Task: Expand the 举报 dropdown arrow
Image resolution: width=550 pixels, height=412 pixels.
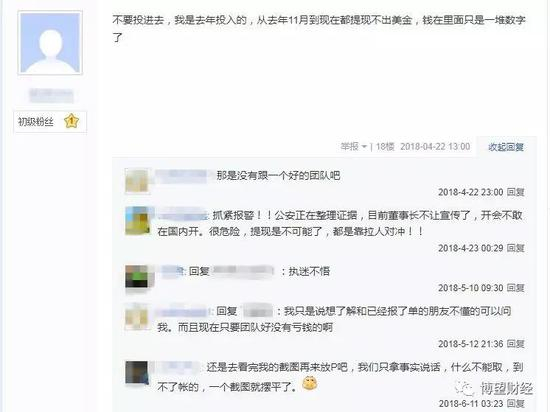Action: click(364, 146)
